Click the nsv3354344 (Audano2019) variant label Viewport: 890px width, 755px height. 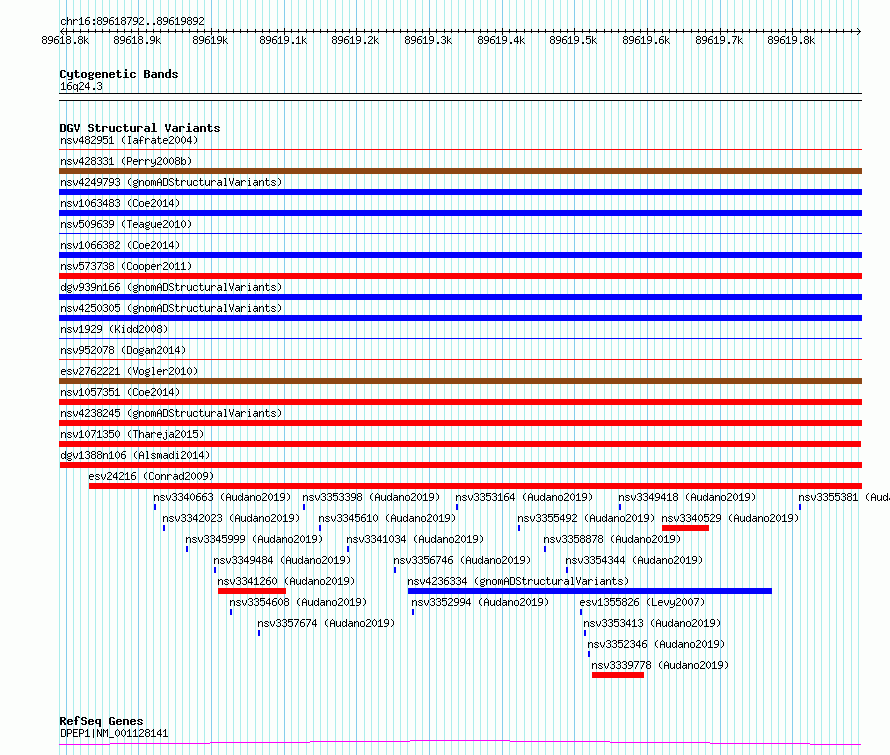pyautogui.click(x=634, y=560)
